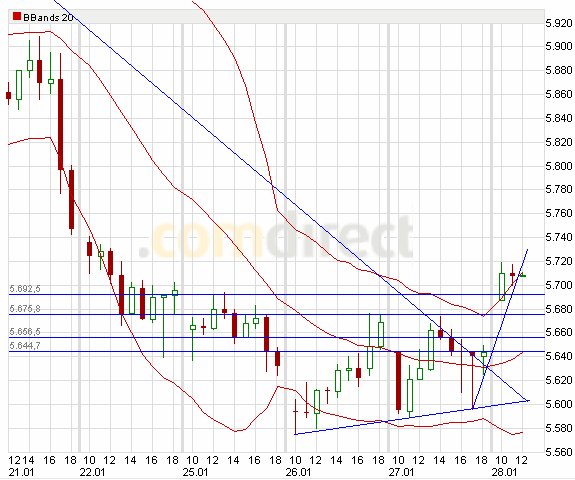Click the 27.01 date label

[x=401, y=472]
